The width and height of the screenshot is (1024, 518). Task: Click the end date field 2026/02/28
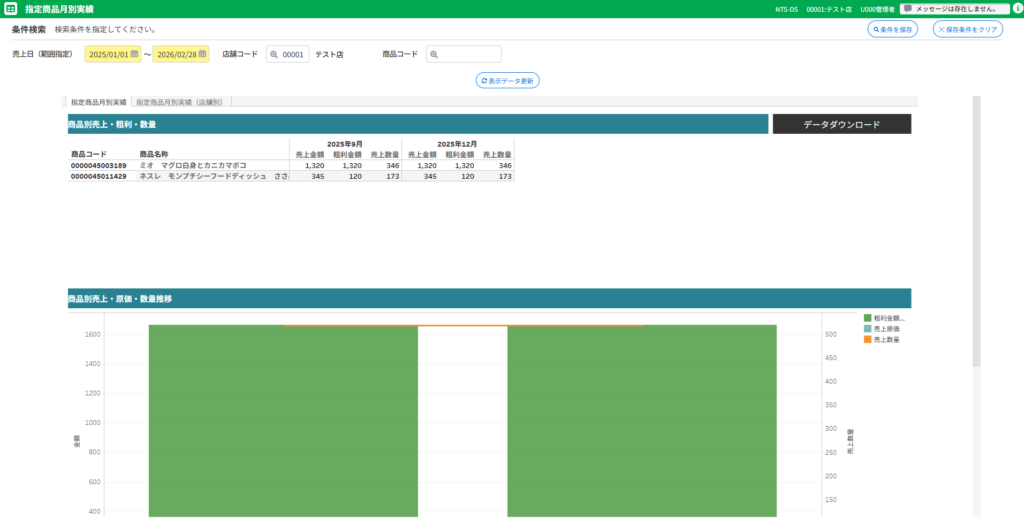pyautogui.click(x=181, y=54)
